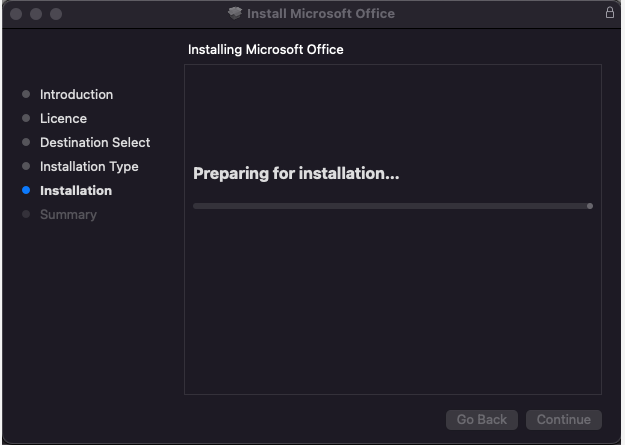
Task: Click the blue bullet beside Installation
Action: point(26,190)
